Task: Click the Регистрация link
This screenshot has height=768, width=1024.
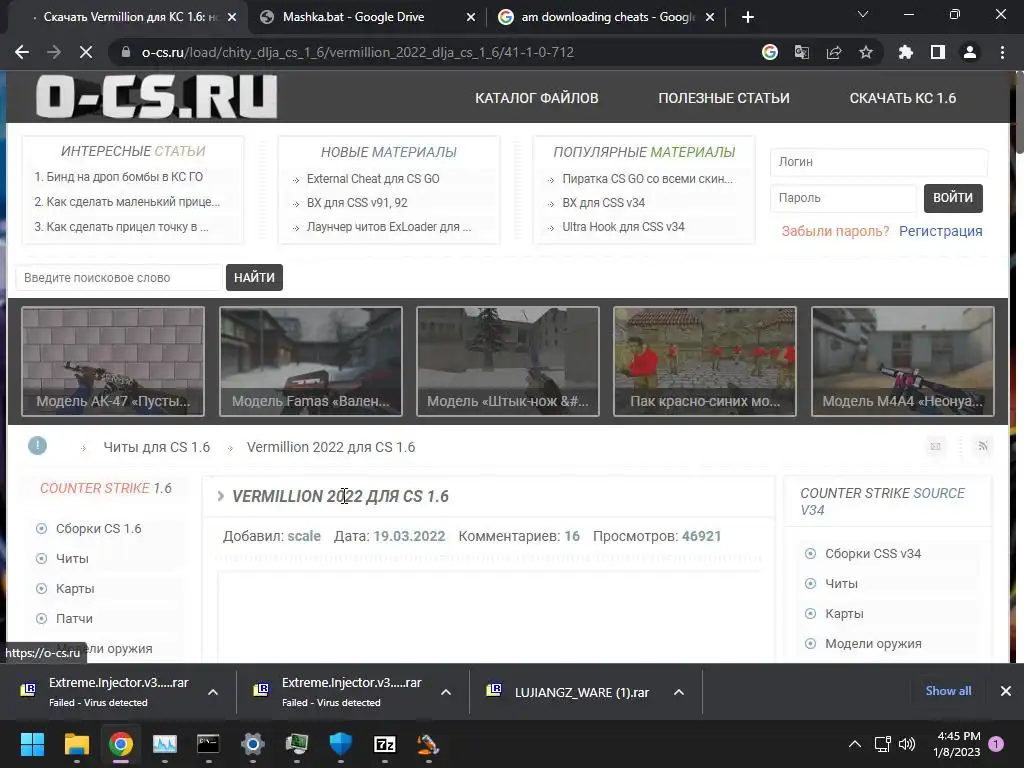Action: click(x=940, y=231)
